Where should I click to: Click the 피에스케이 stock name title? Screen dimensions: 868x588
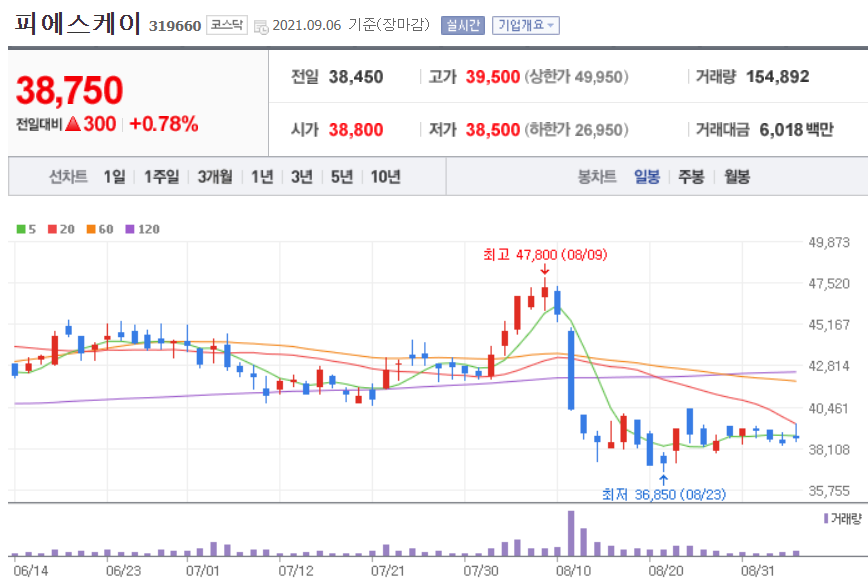77,24
